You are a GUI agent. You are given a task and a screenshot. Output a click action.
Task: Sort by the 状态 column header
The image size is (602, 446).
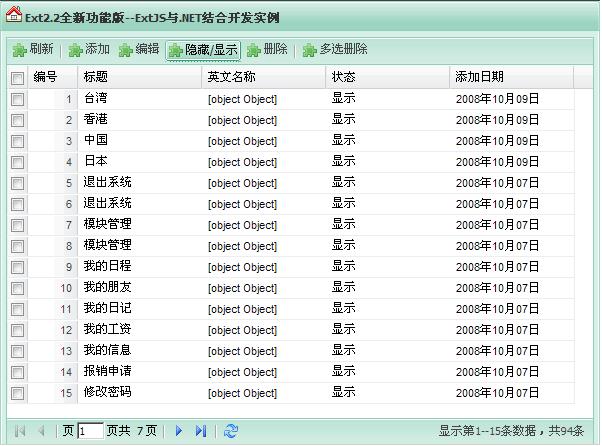point(387,77)
